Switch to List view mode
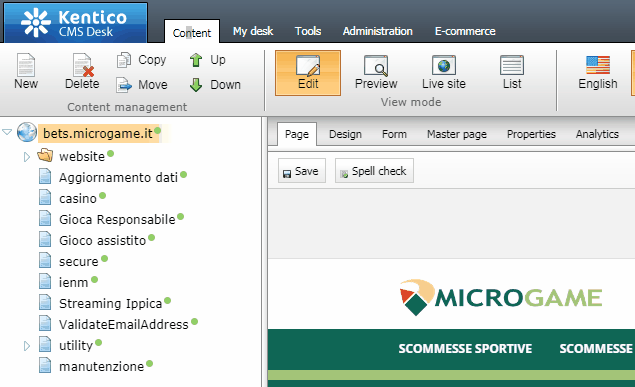635x387 pixels. click(512, 73)
